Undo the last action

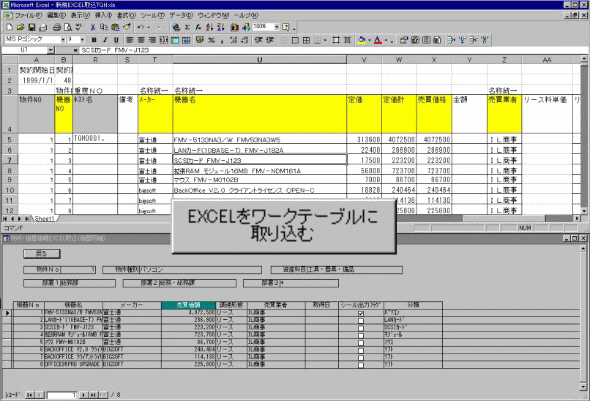[141, 27]
